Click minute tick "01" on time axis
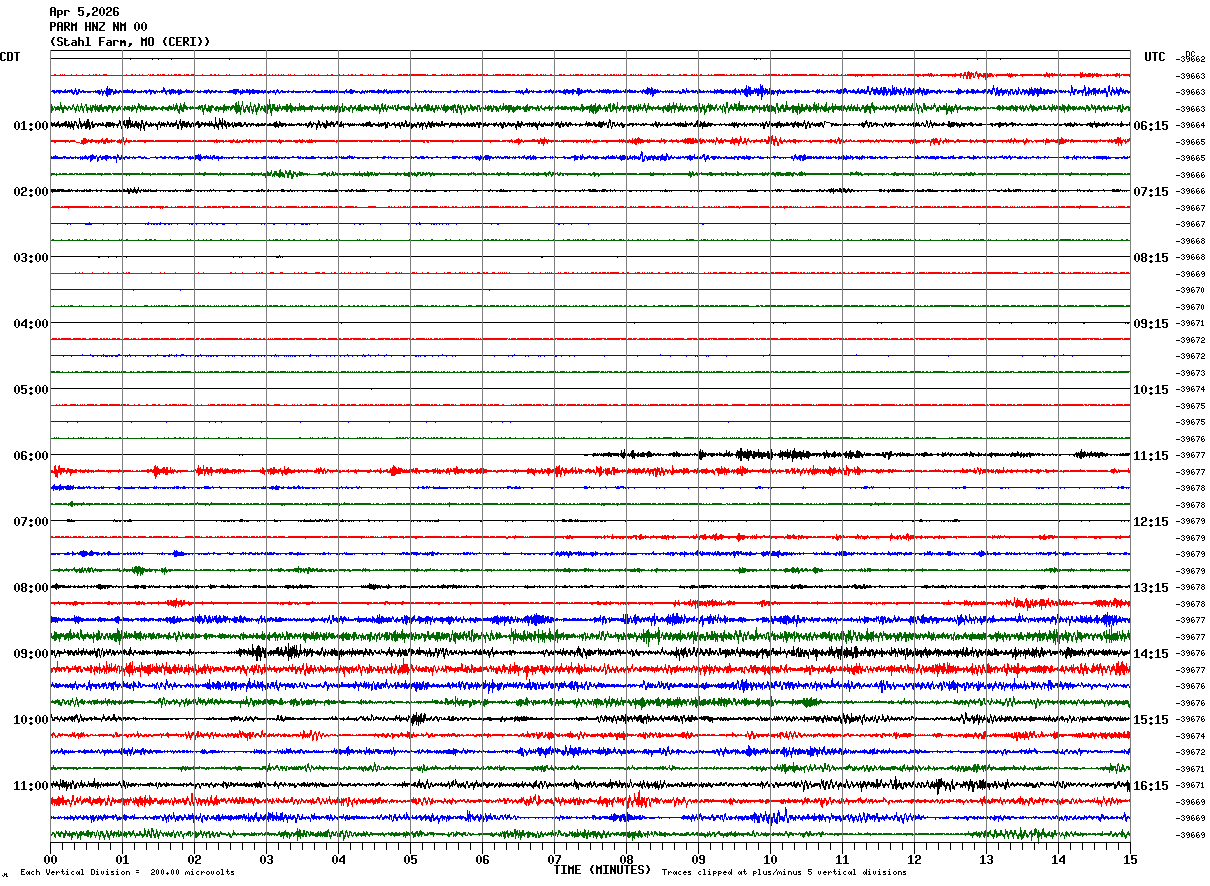The height and width of the screenshot is (886, 1210). click(x=122, y=859)
